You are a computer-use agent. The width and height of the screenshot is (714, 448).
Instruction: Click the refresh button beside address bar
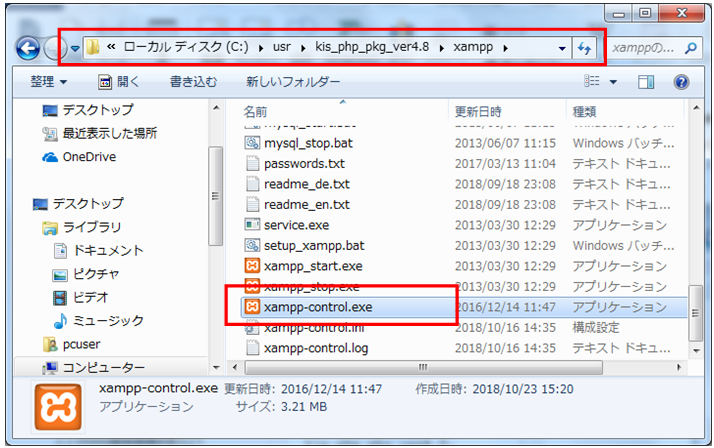click(x=585, y=48)
